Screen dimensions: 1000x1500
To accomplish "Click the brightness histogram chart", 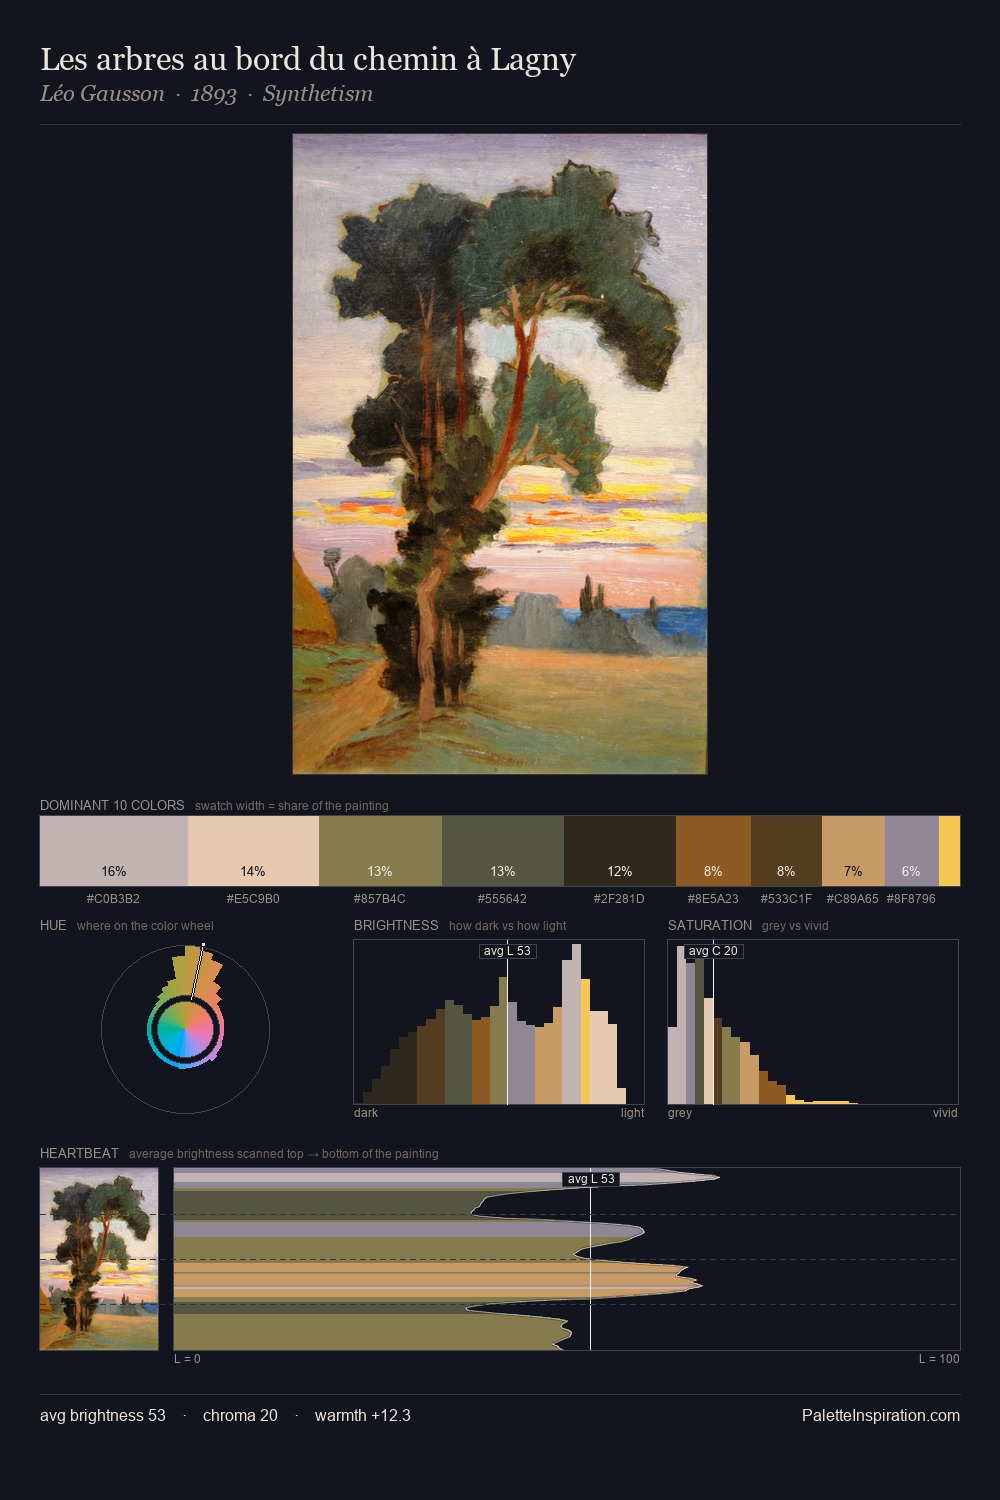I will pyautogui.click(x=499, y=1022).
